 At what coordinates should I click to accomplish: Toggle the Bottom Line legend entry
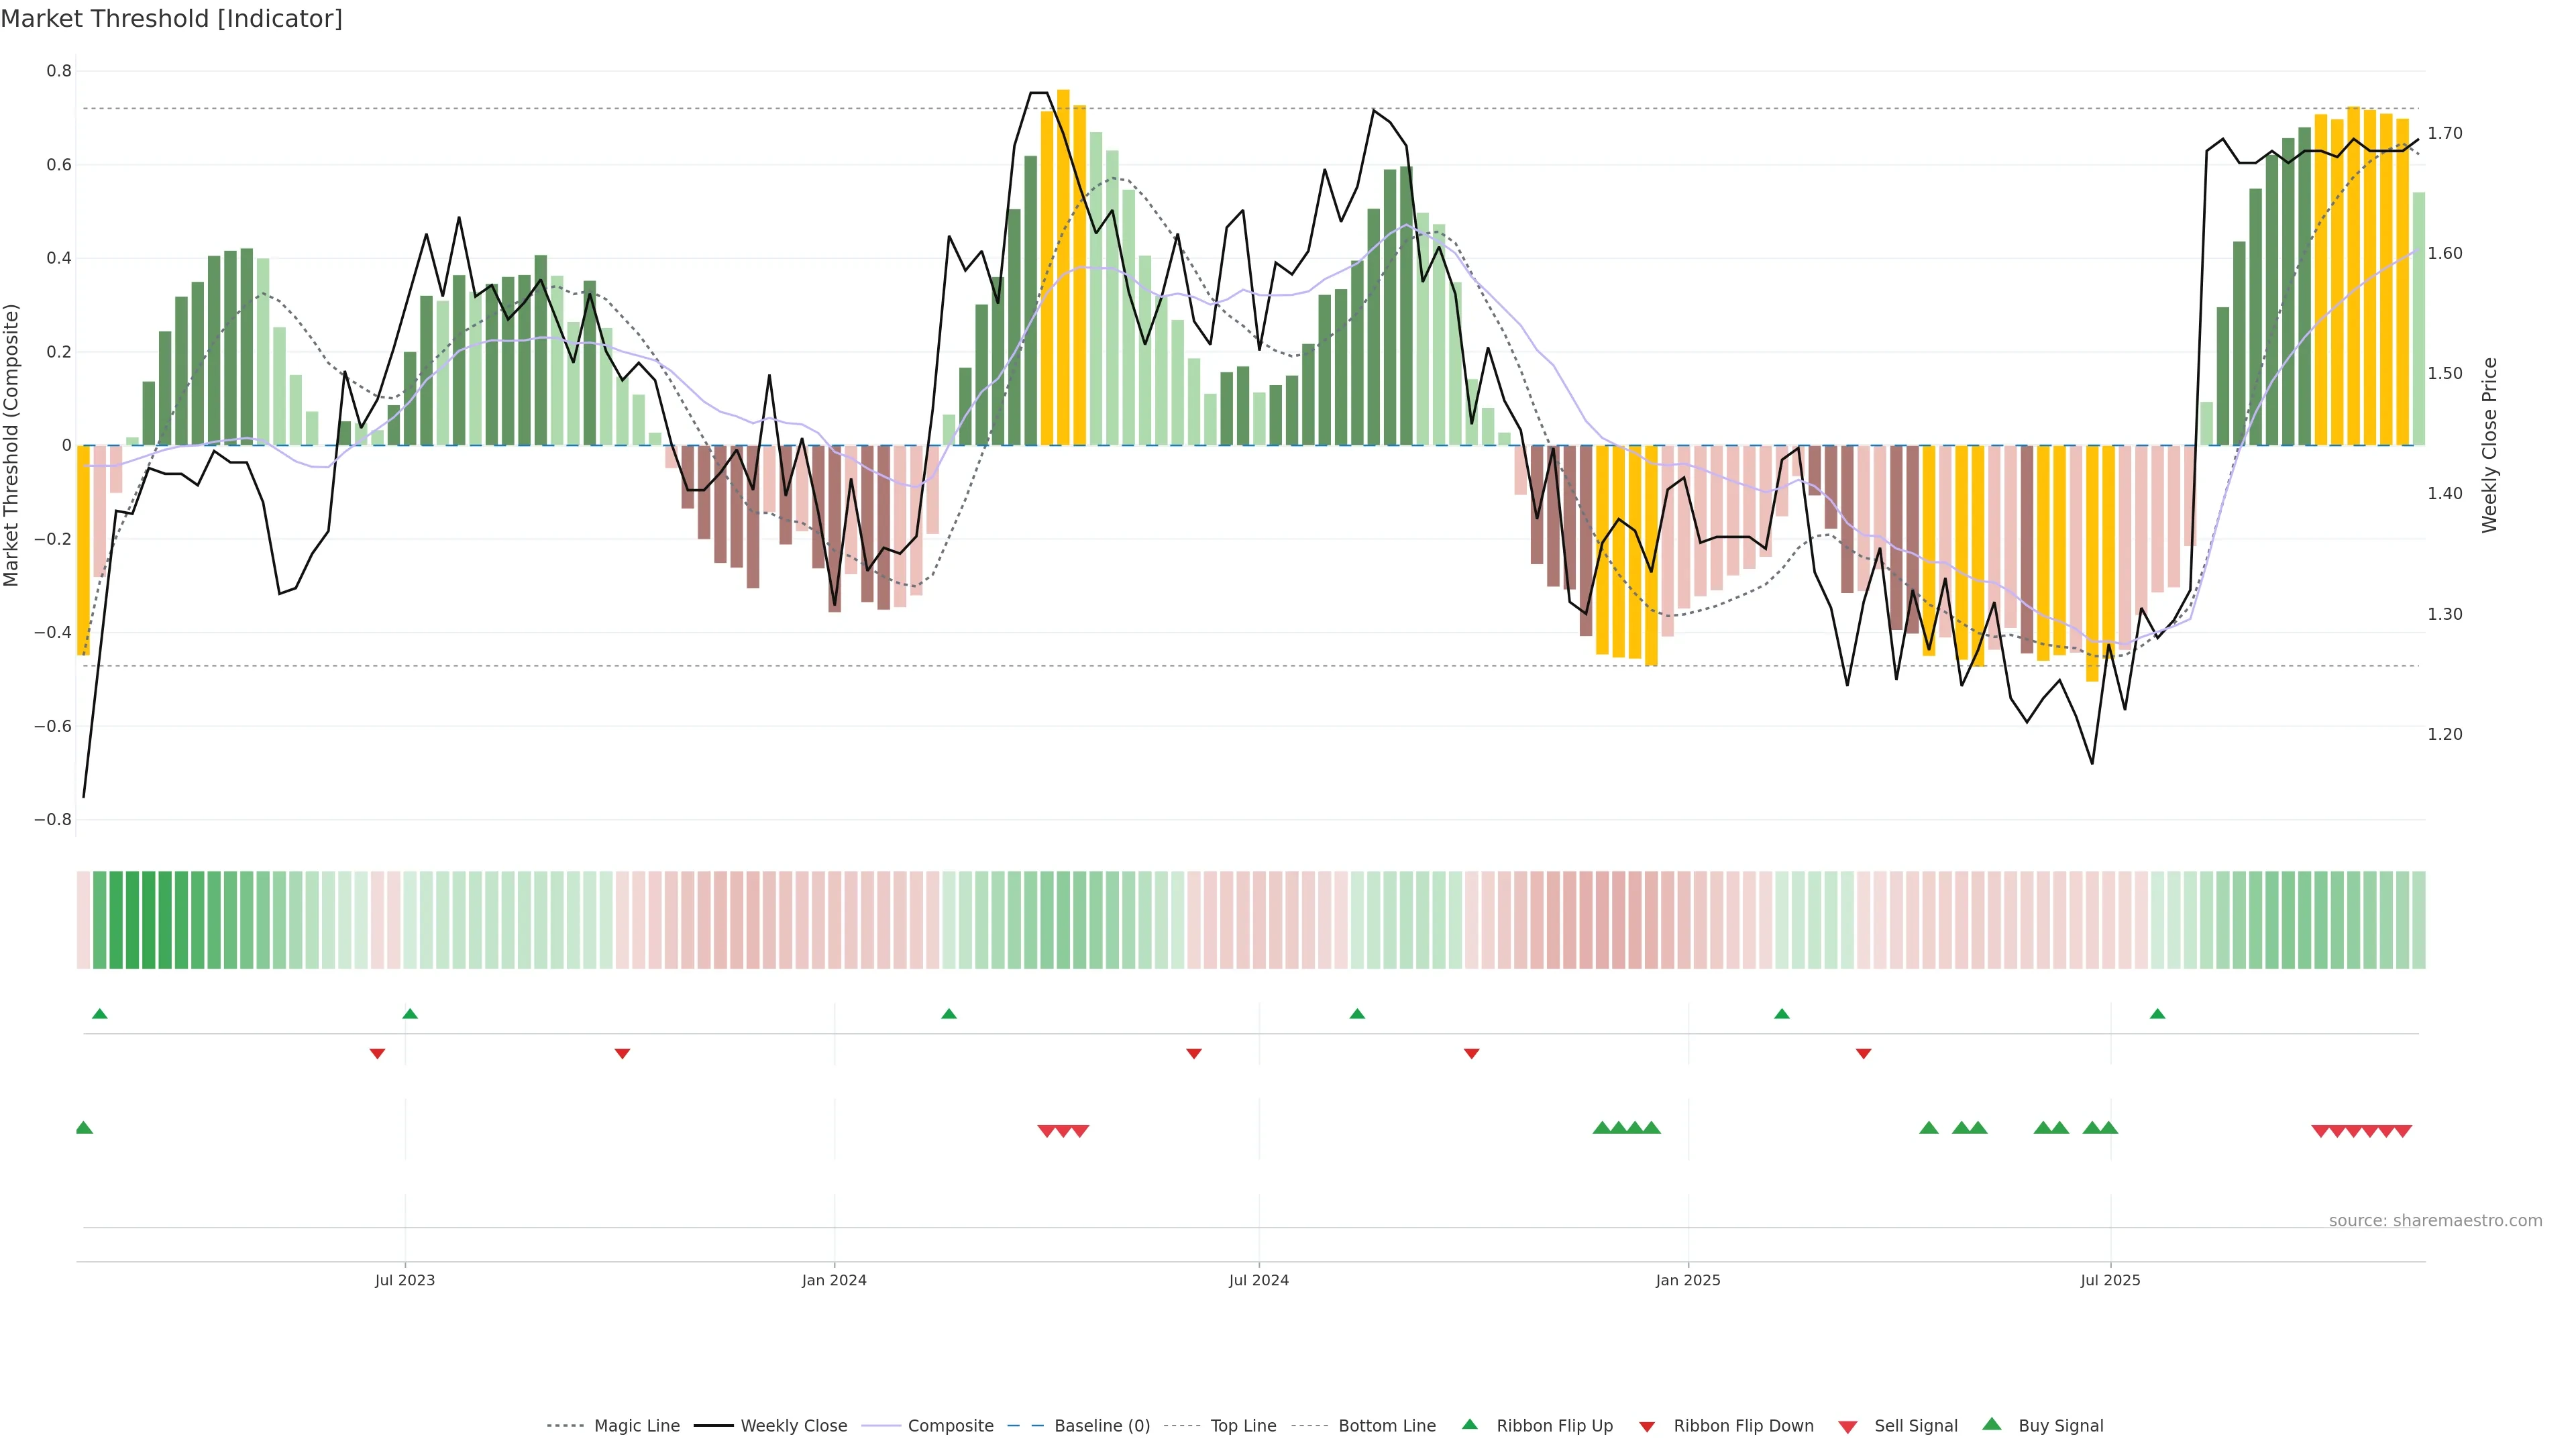(x=1386, y=1425)
